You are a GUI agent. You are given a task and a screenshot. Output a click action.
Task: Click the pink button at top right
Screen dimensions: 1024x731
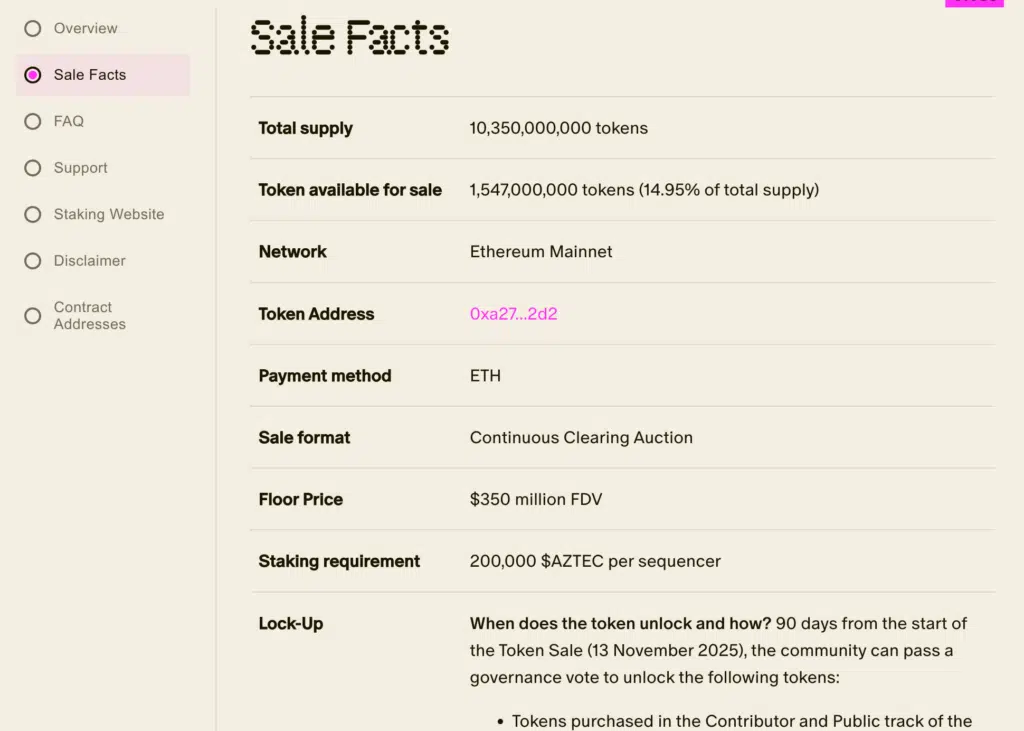(x=973, y=4)
